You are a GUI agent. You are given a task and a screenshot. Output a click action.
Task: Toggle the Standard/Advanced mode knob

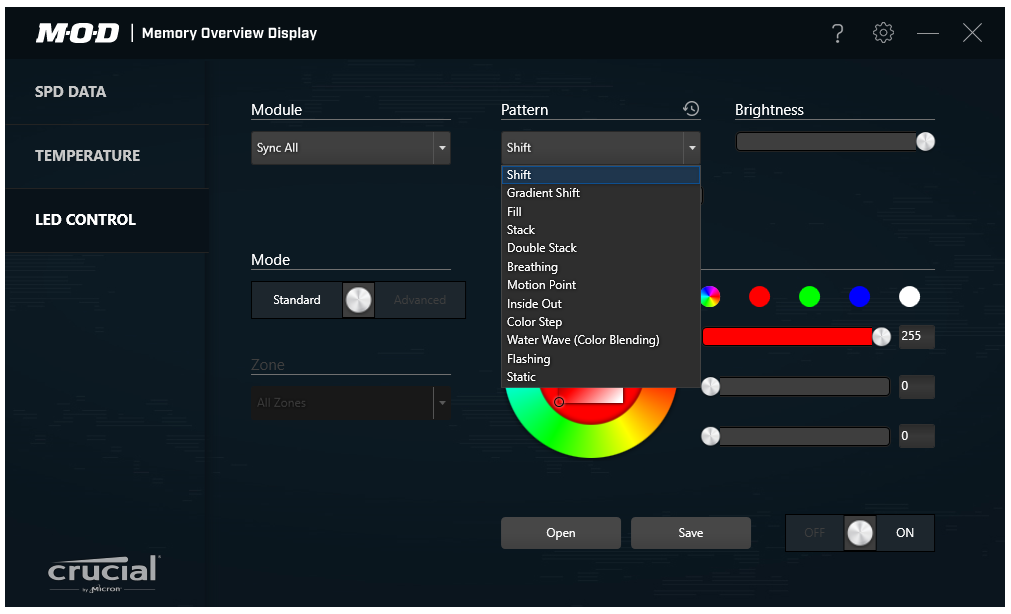click(x=358, y=300)
